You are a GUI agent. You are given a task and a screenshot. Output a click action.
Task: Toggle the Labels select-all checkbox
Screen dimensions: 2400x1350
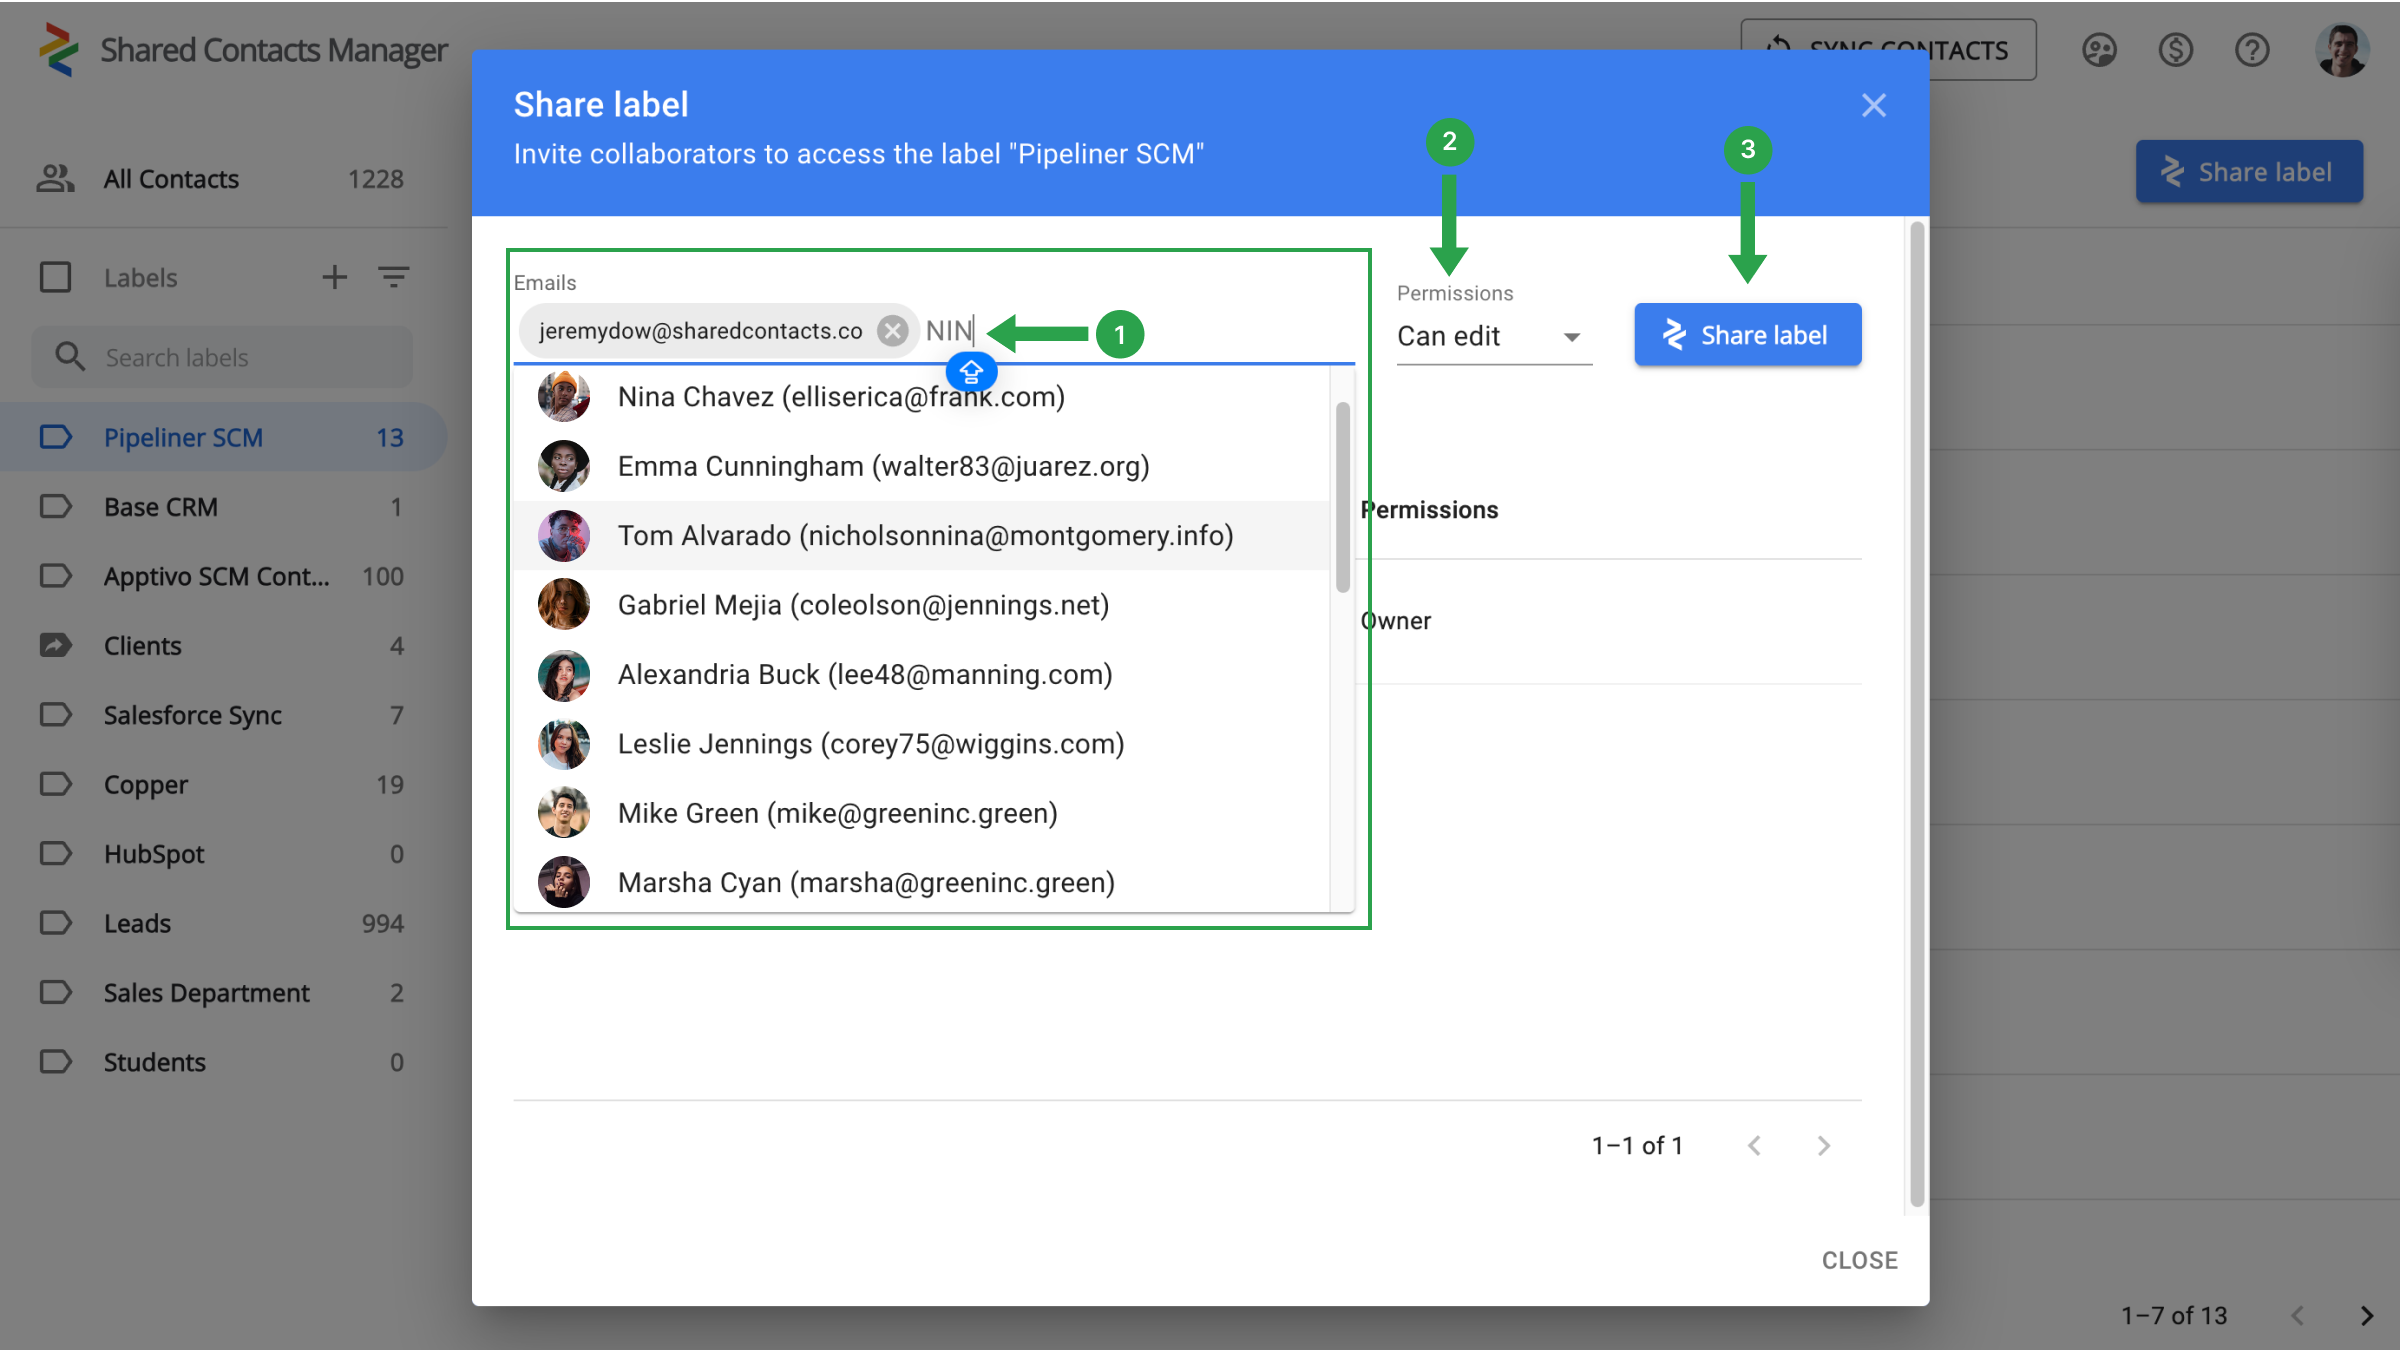pos(55,277)
